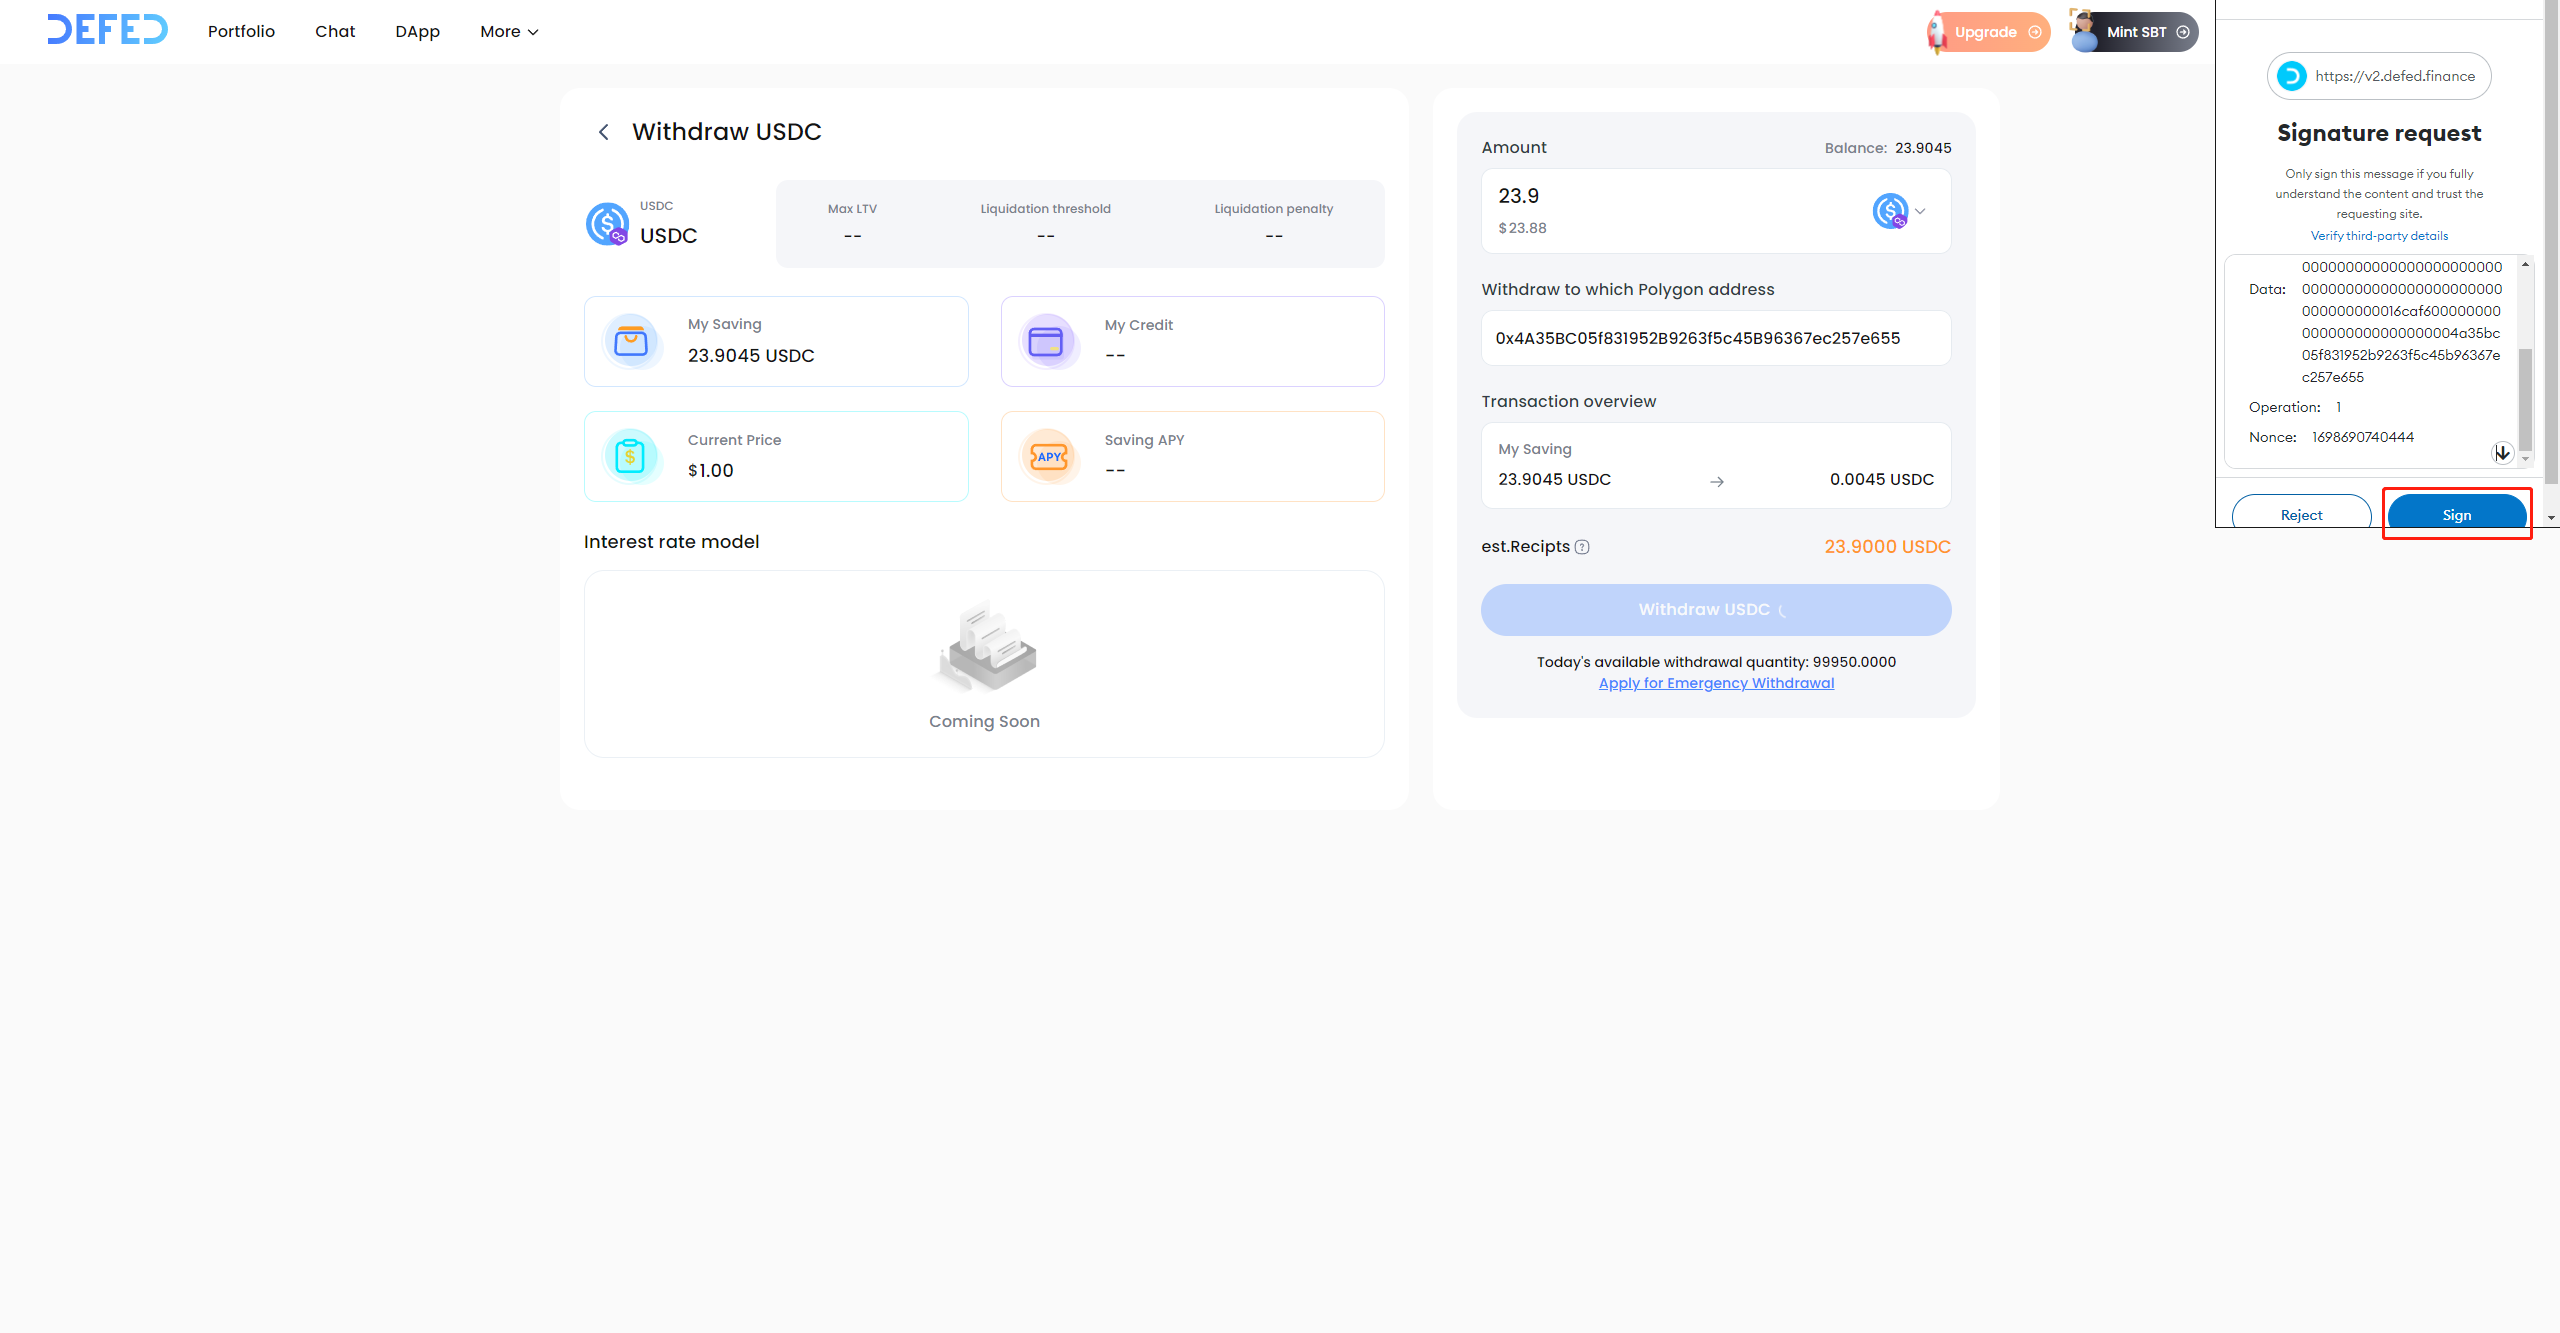Click the USDC coin icon in the header
Image resolution: width=2560 pixels, height=1333 pixels.
[607, 223]
